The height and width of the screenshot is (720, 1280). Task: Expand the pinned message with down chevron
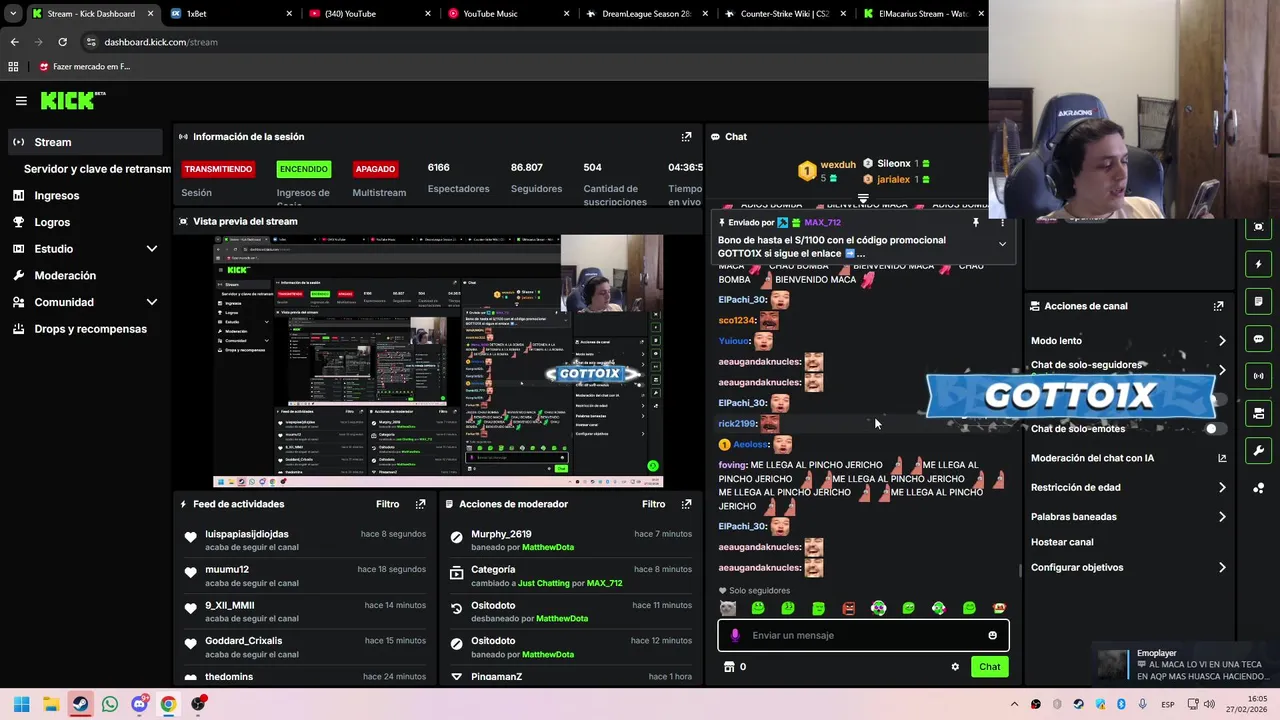point(1002,244)
